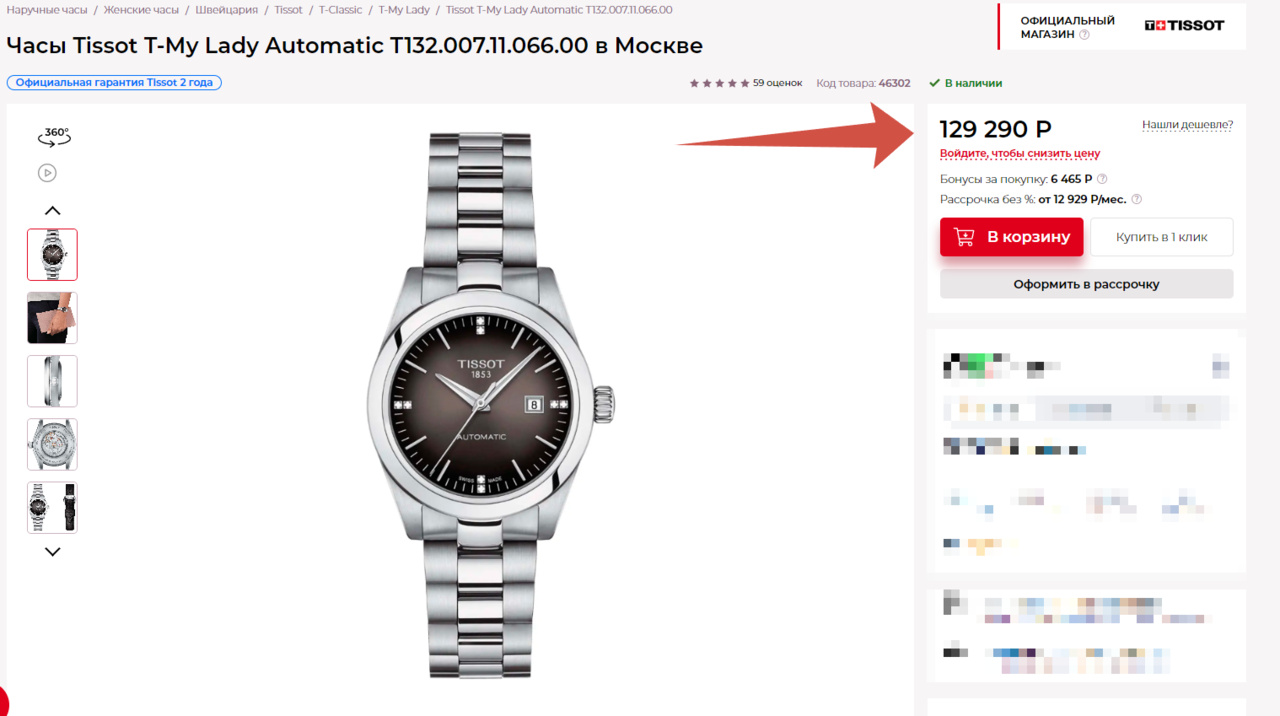Open the 360° view of the watch

[x=54, y=136]
